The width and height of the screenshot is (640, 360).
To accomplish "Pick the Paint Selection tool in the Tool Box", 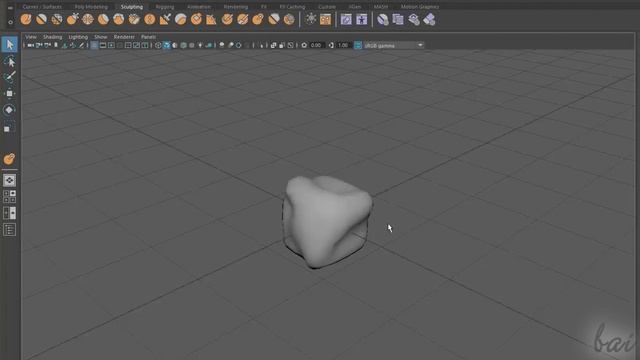I will (9, 77).
